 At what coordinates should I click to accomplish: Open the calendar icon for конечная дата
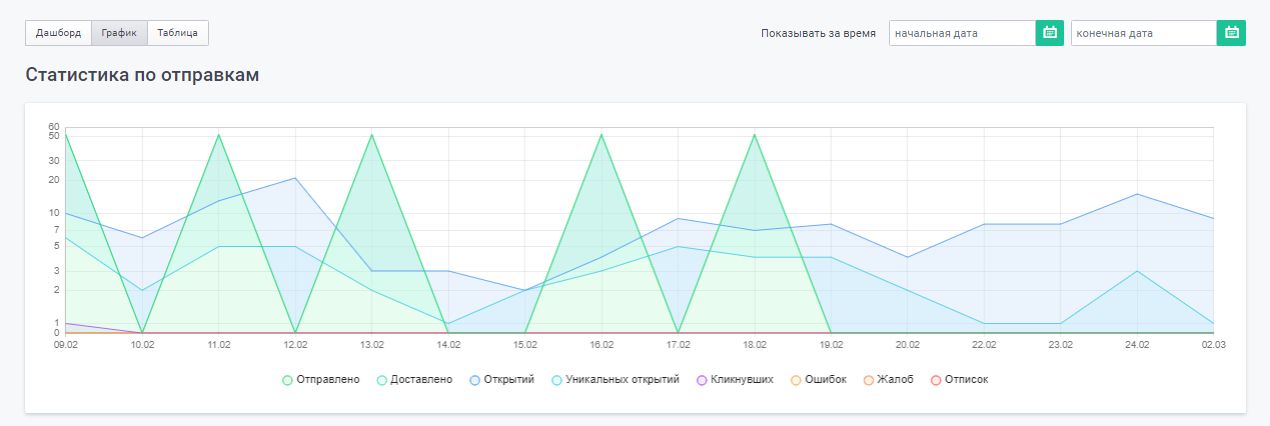pos(1232,33)
